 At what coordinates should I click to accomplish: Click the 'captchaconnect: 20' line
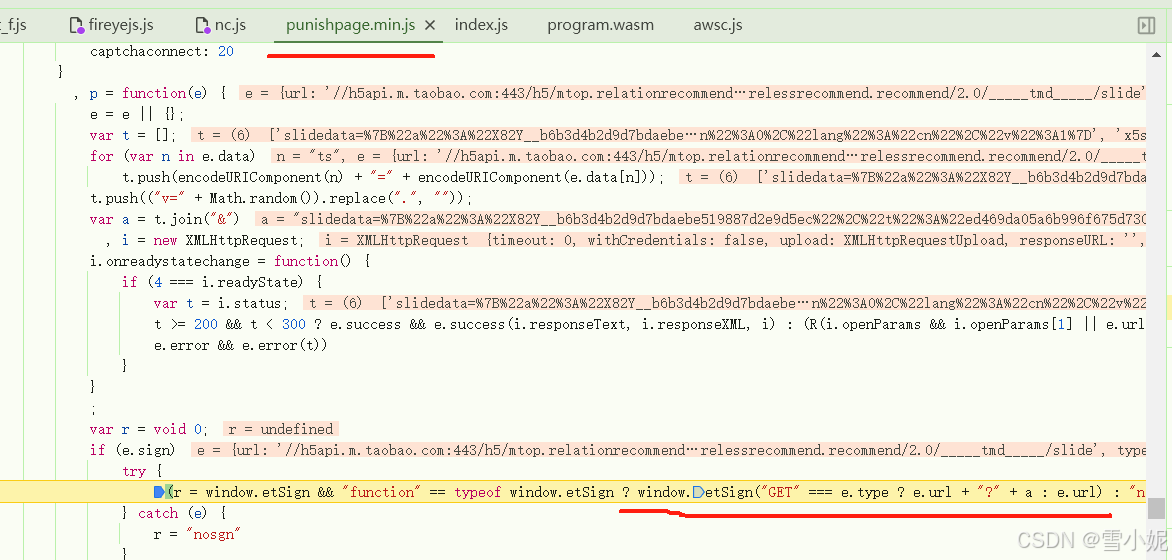point(162,52)
